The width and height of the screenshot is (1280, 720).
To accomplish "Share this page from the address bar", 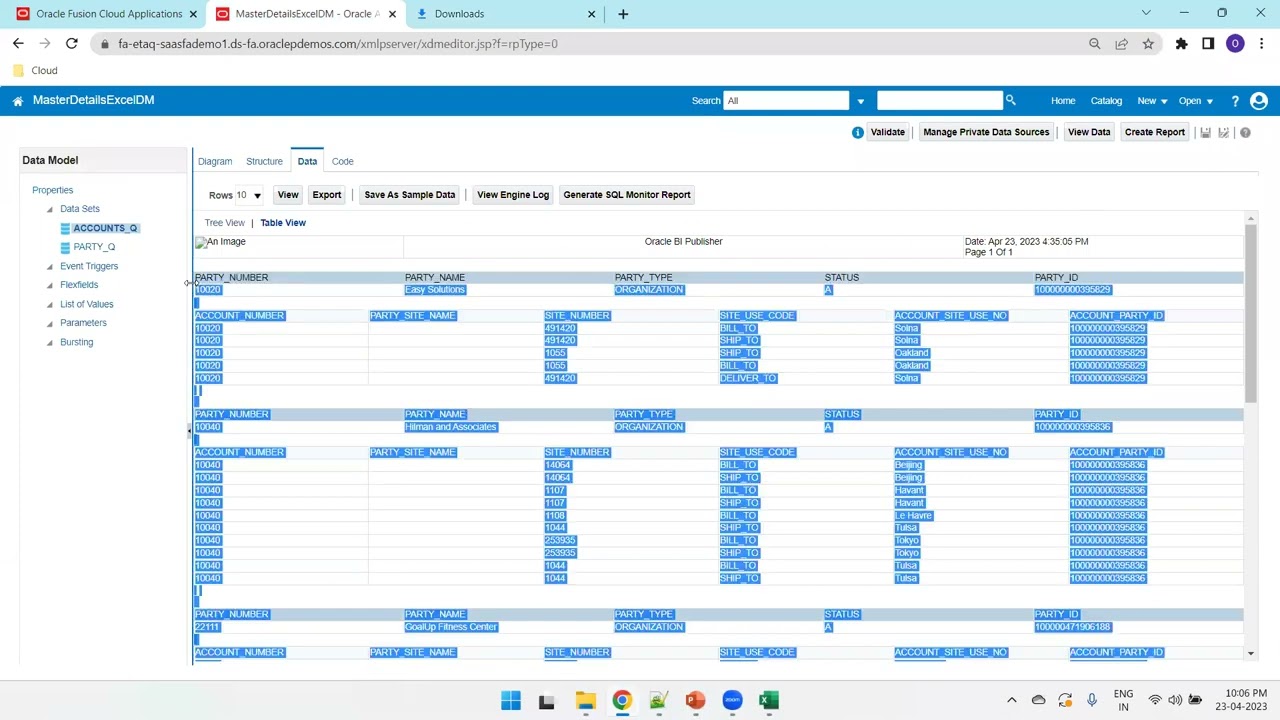I will [1121, 44].
